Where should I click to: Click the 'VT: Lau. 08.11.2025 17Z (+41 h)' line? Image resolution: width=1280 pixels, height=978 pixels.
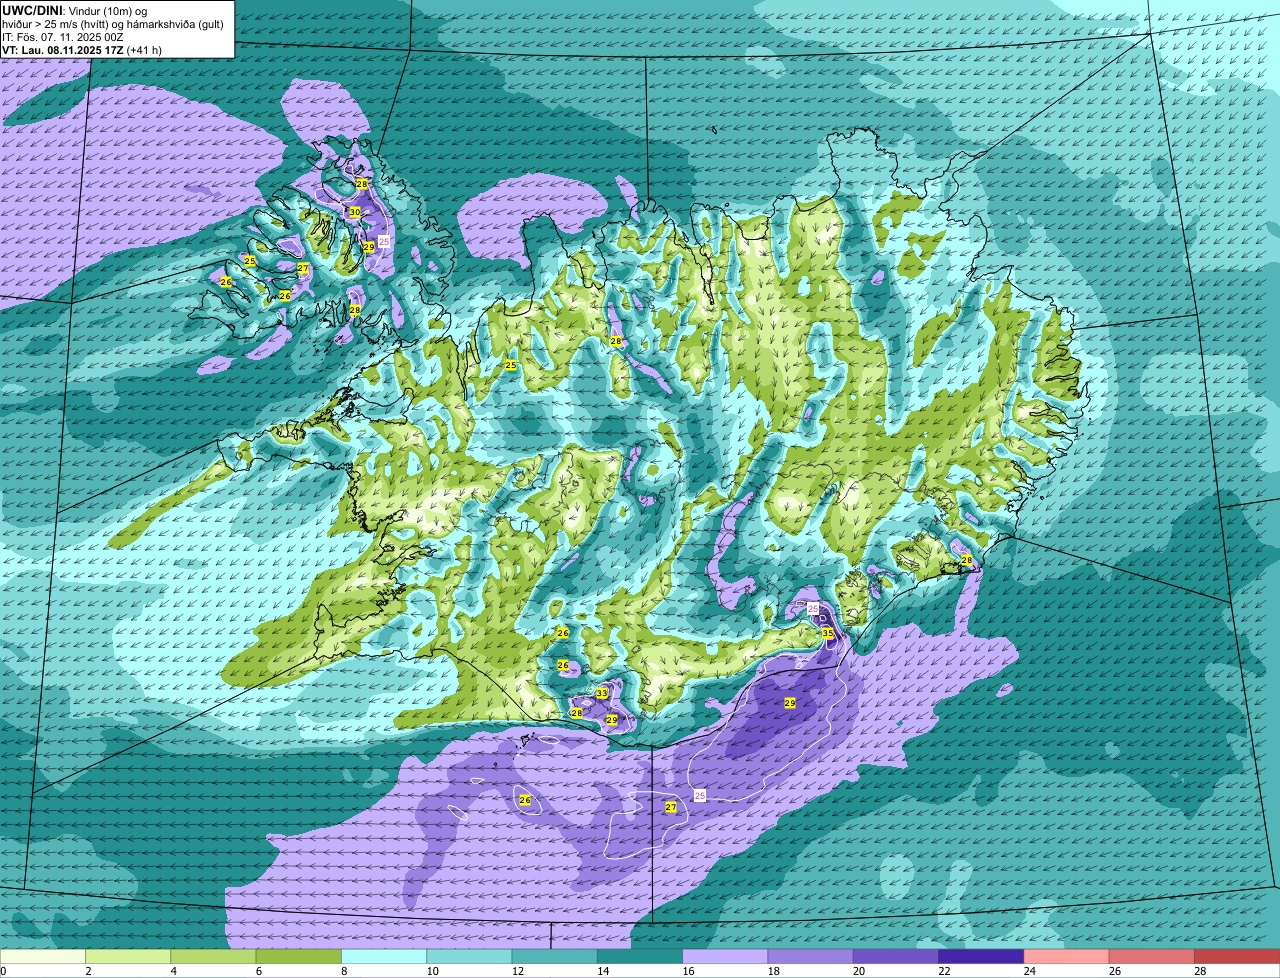(82, 50)
